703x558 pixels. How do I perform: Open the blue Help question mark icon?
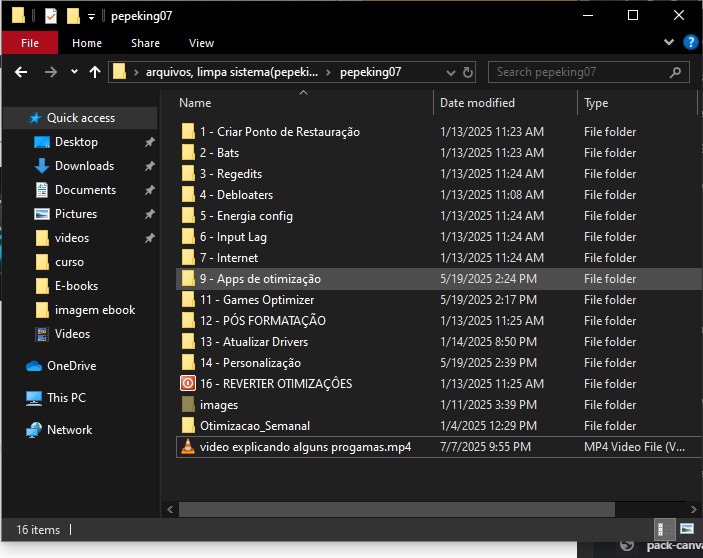click(690, 43)
